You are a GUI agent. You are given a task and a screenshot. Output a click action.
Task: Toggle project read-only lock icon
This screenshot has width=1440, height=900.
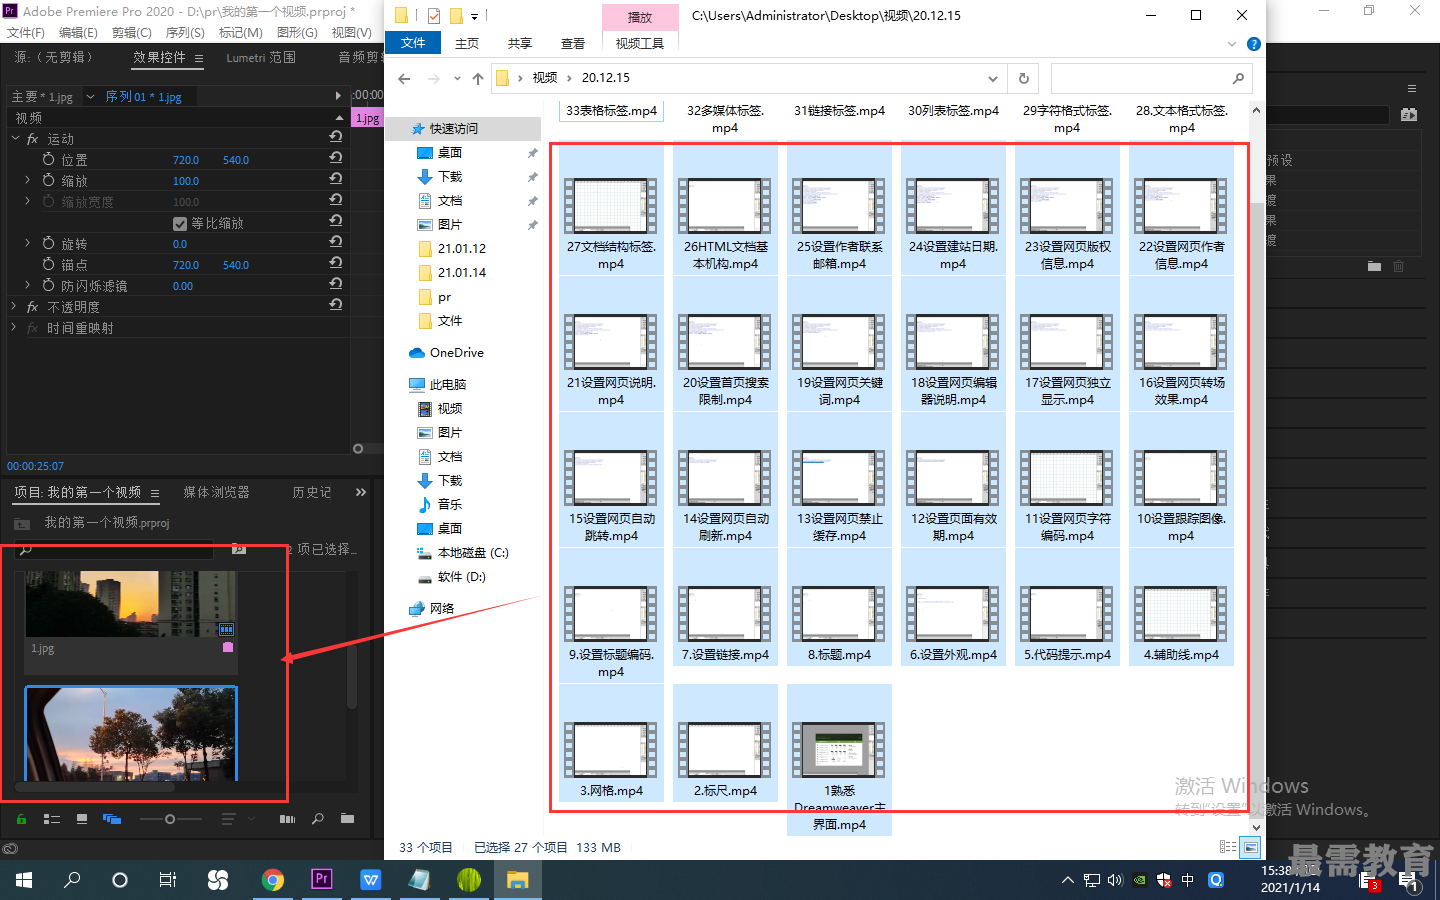[21, 819]
